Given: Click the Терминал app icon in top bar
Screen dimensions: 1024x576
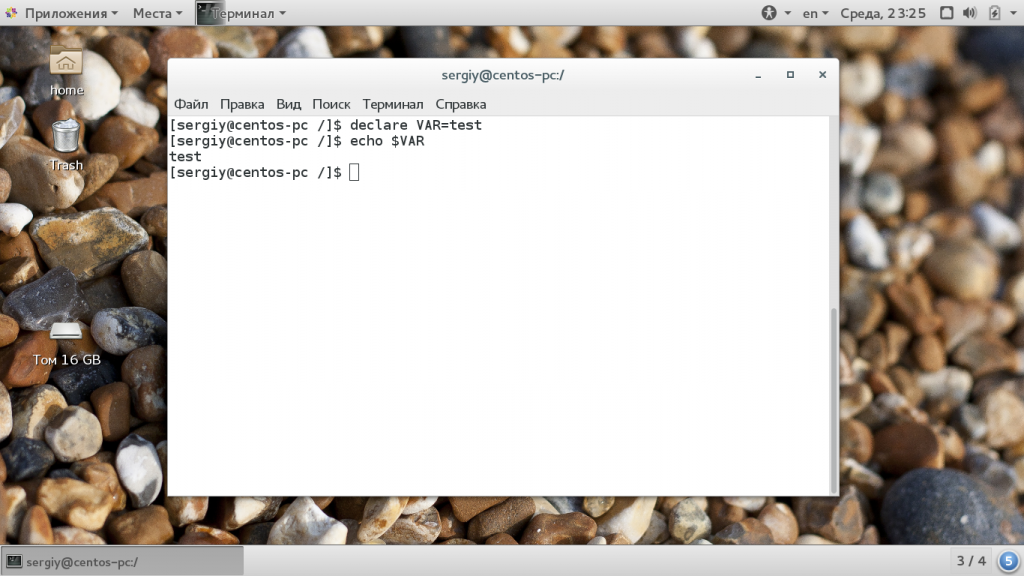Looking at the screenshot, I should coord(208,13).
